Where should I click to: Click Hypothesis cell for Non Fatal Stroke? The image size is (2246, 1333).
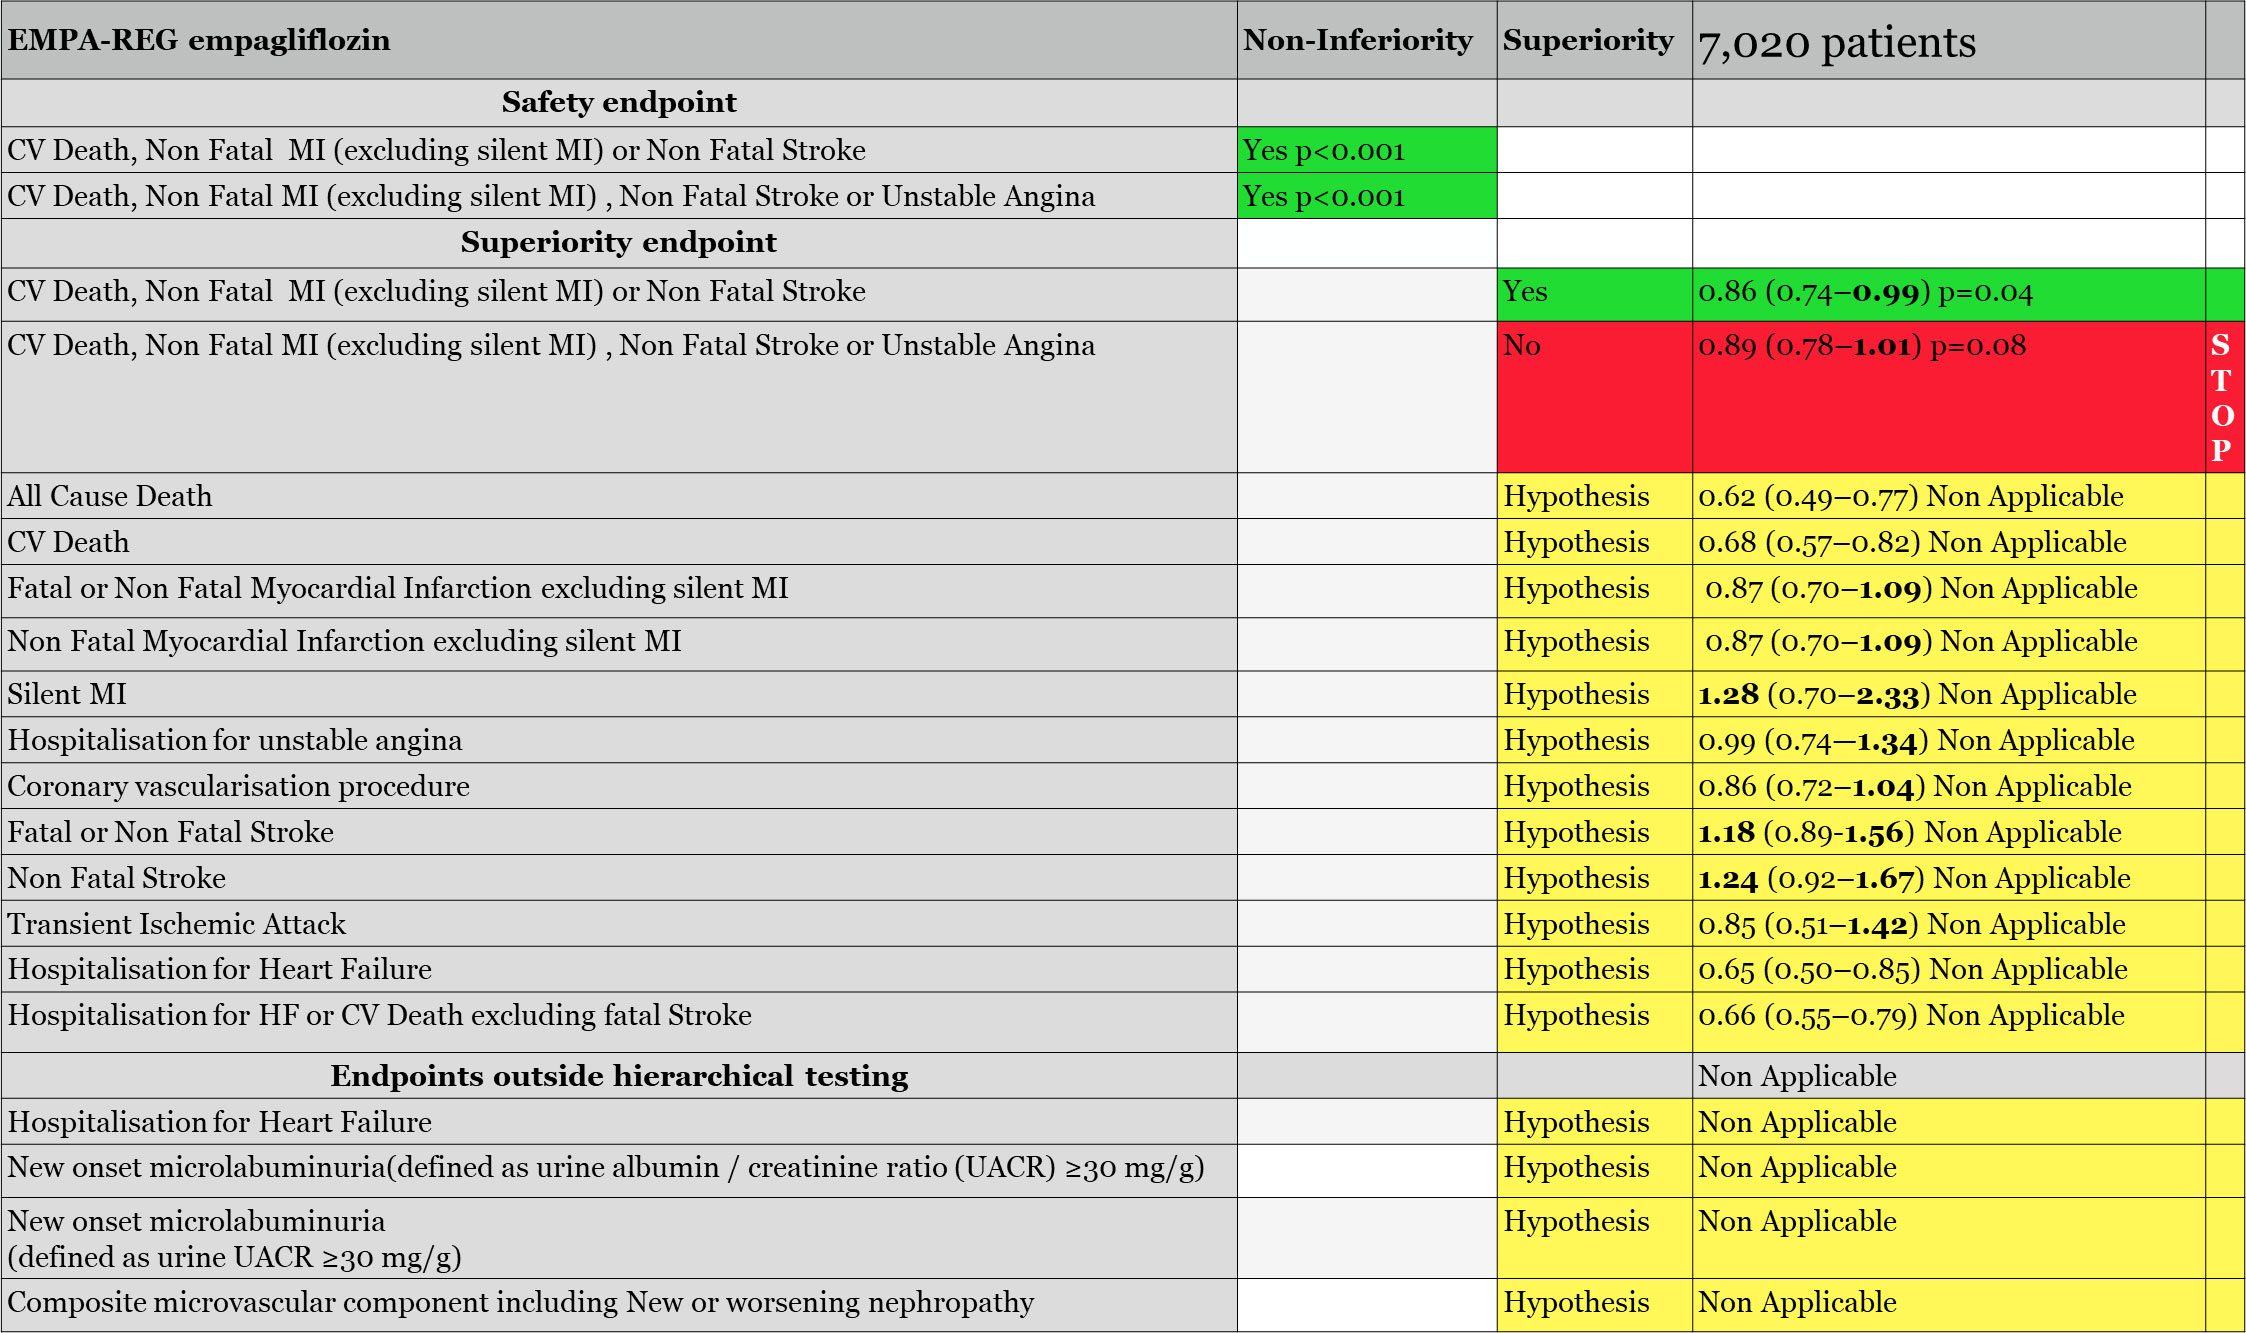[x=1595, y=878]
